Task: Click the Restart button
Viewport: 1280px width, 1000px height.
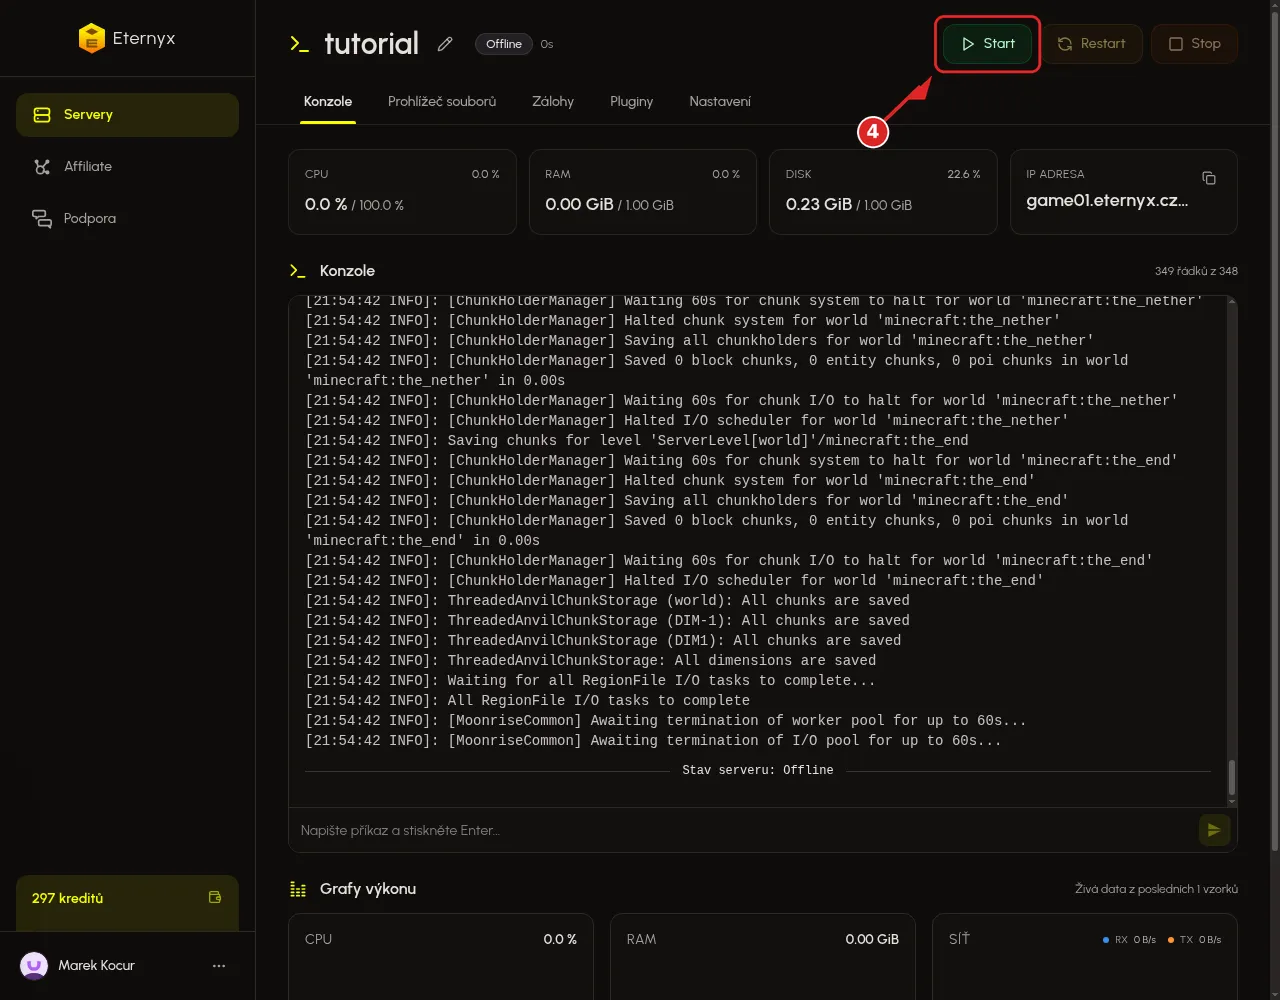Action: (x=1091, y=44)
